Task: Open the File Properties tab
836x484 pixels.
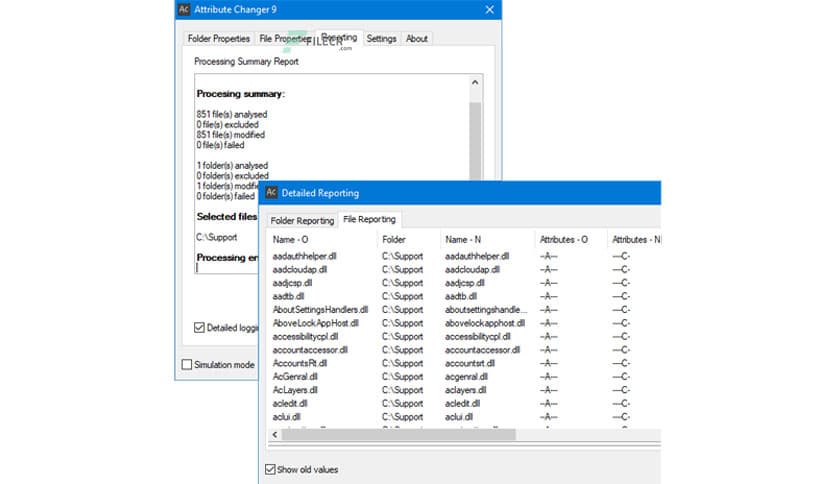Action: click(285, 38)
